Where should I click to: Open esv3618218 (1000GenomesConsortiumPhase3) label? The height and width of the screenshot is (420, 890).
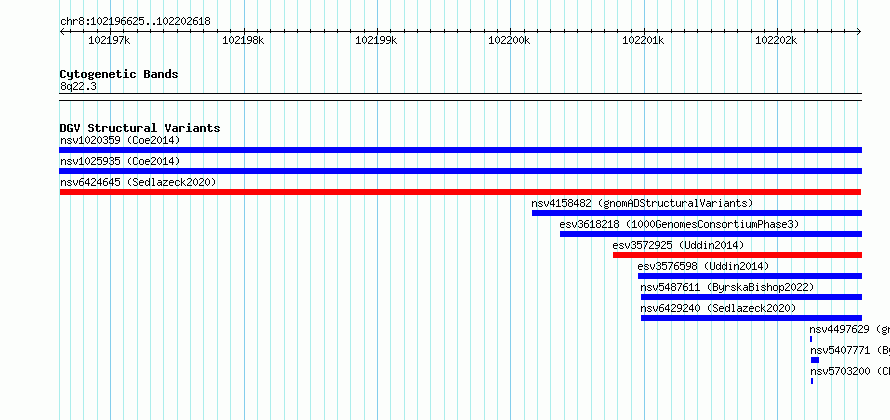(x=679, y=224)
